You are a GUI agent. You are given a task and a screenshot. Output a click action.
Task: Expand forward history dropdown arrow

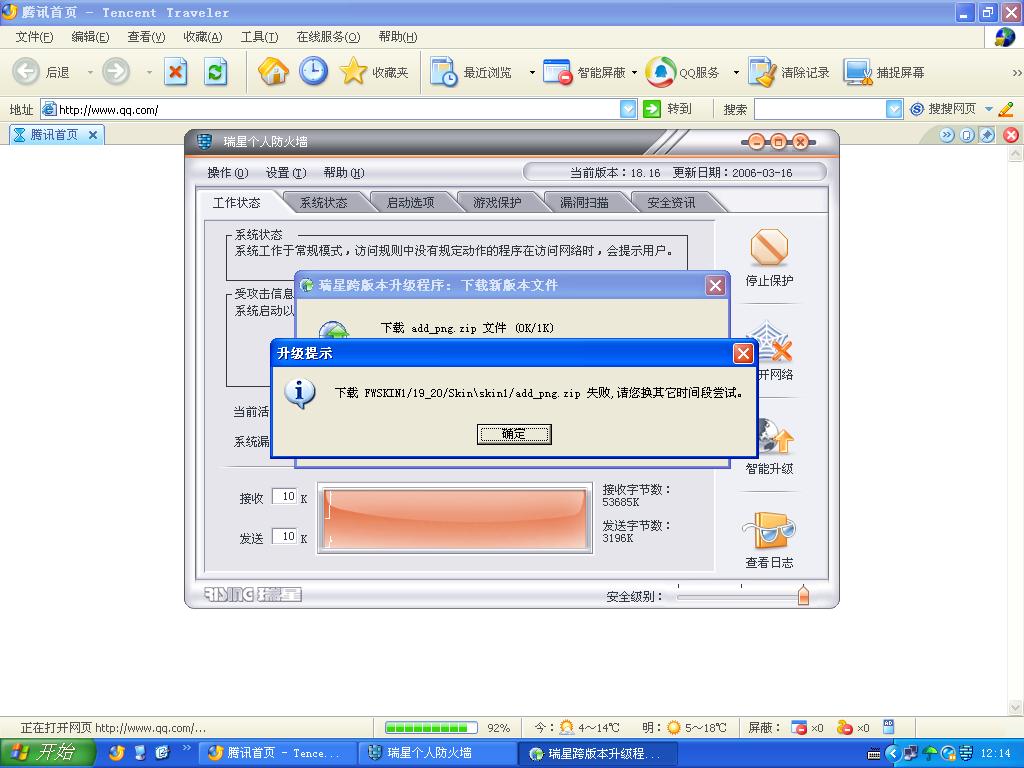point(150,72)
